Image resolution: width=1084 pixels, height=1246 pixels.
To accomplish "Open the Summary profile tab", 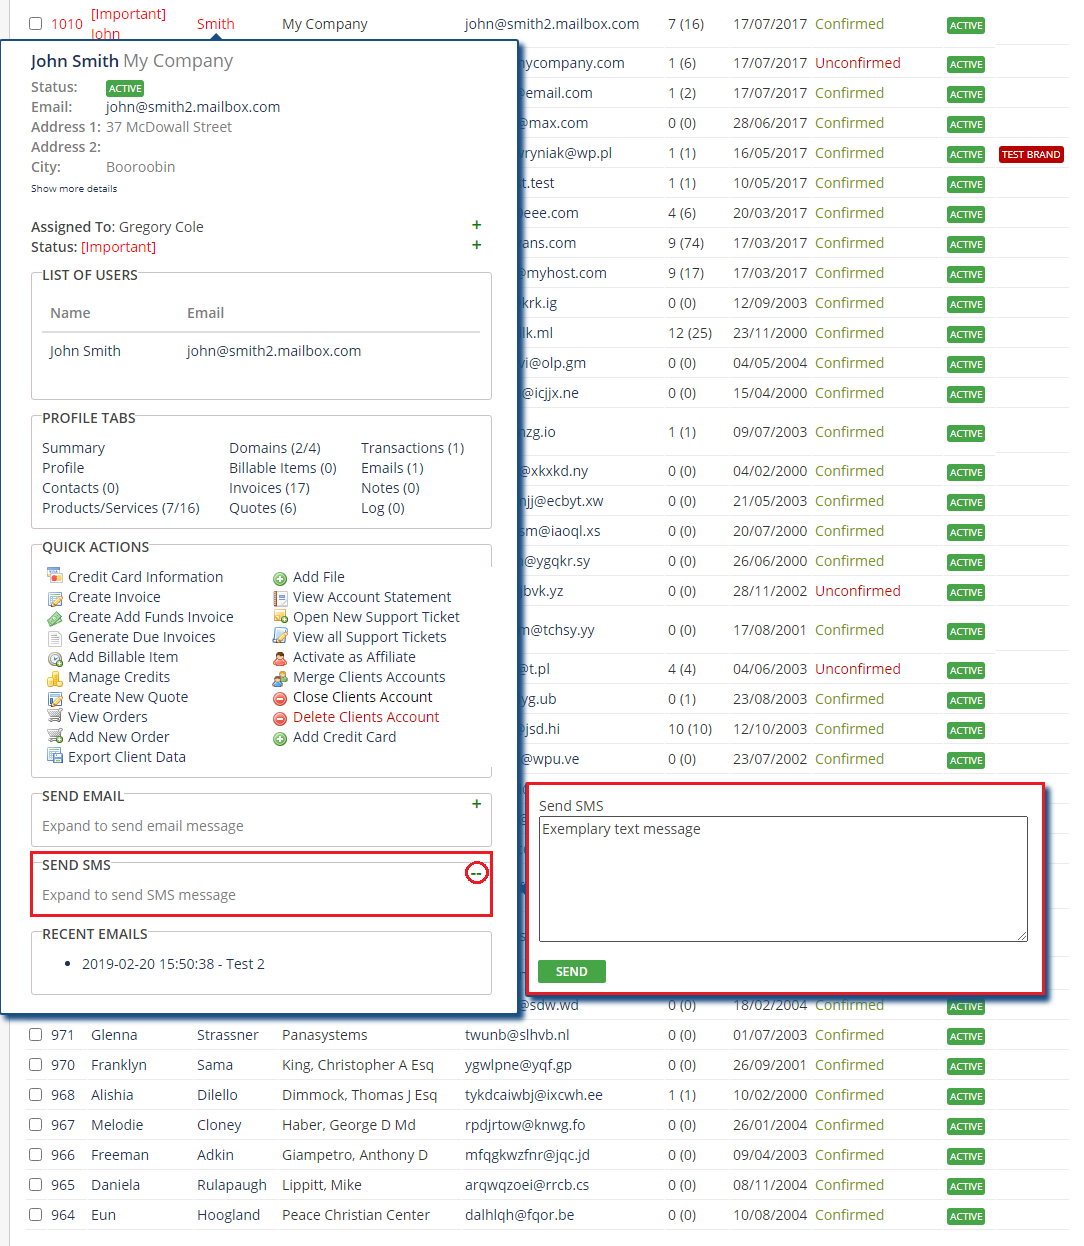I will click(73, 448).
